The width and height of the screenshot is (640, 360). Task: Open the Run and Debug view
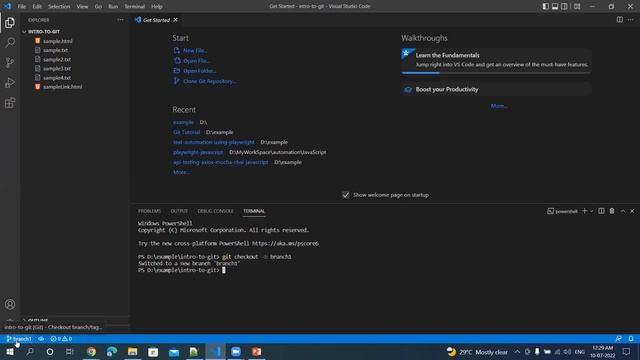click(x=10, y=82)
